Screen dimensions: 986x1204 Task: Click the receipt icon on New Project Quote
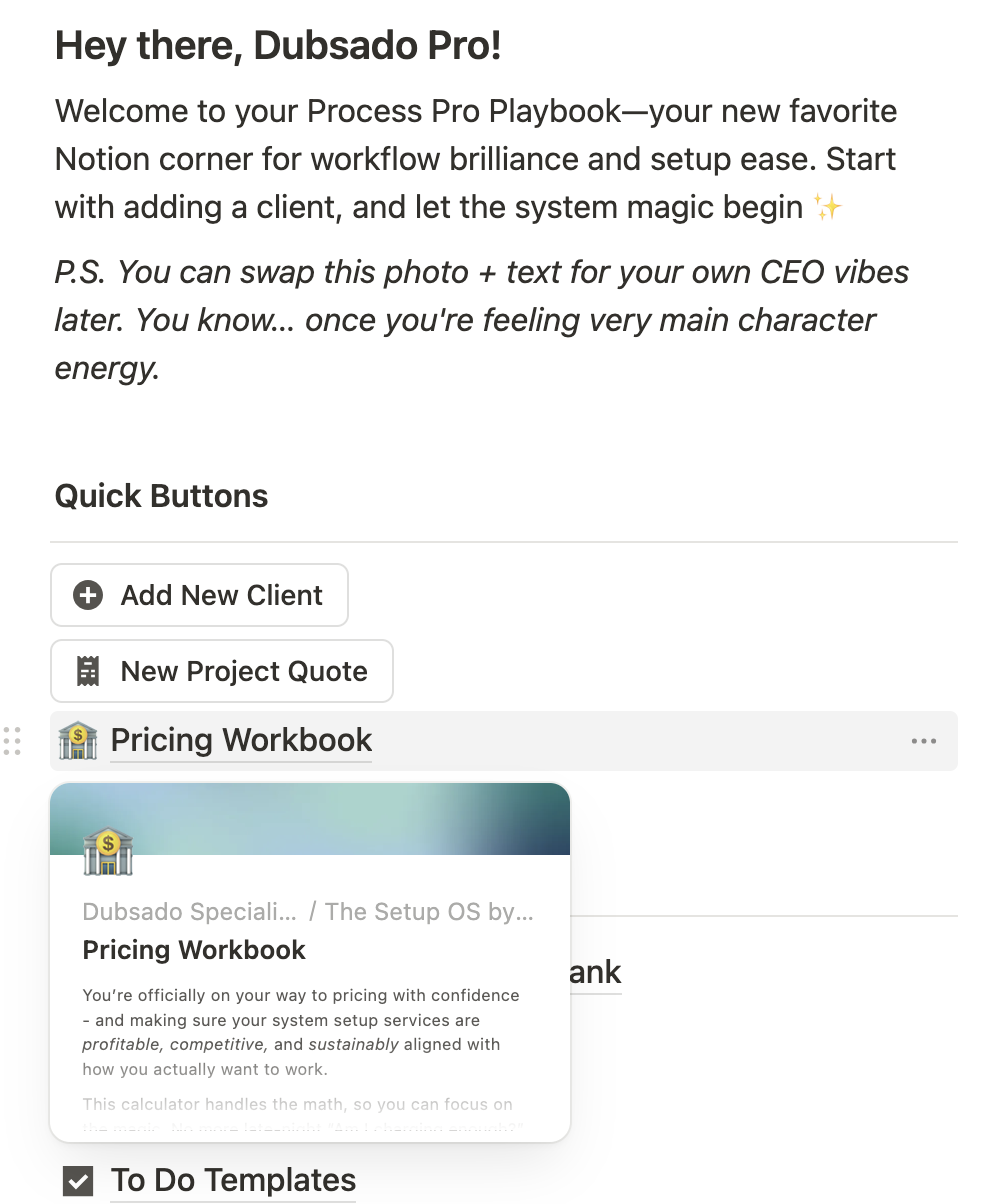point(88,672)
